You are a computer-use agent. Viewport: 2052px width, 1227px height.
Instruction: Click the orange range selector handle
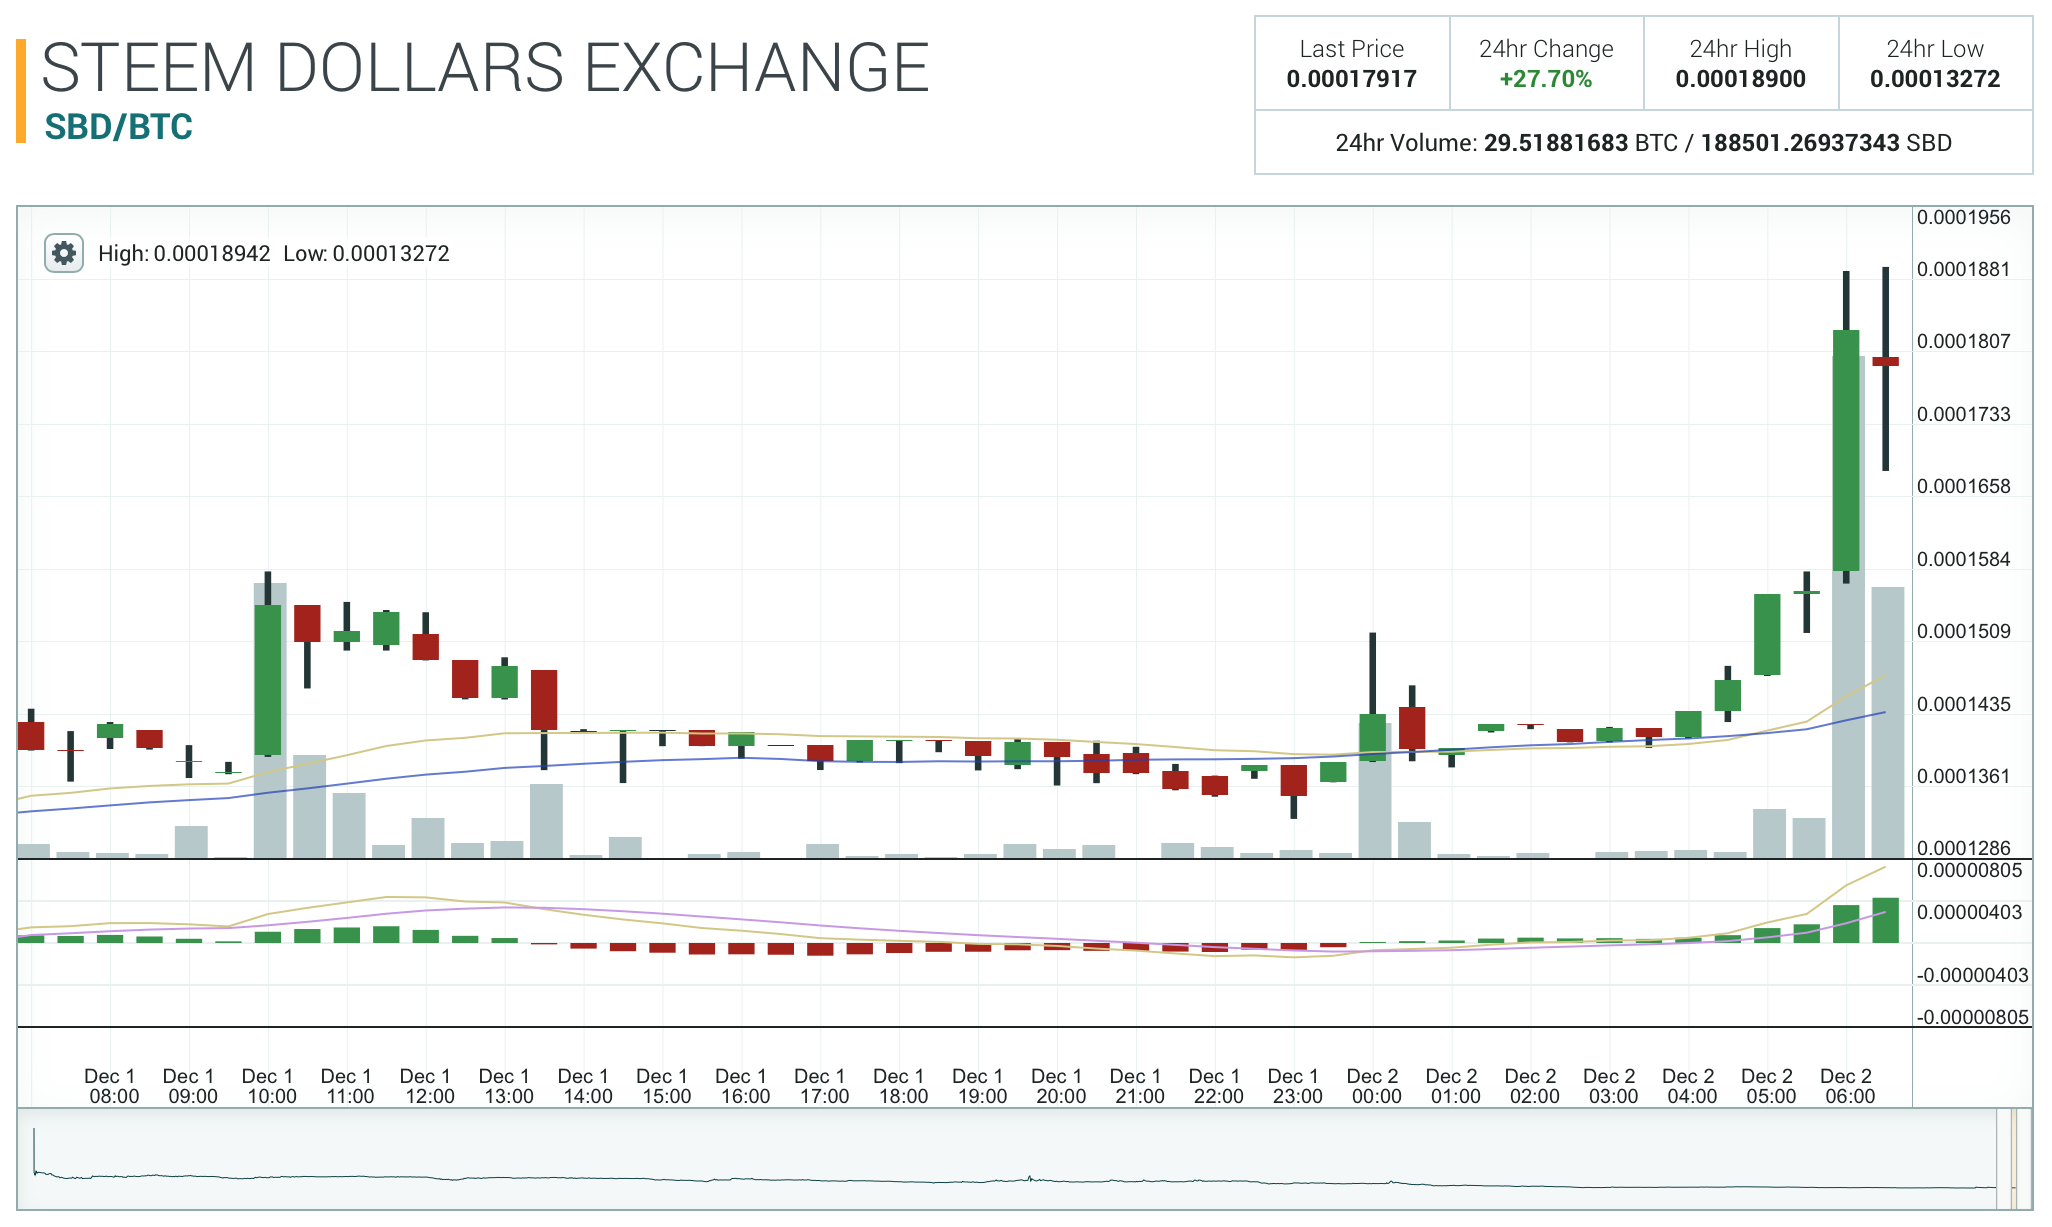pyautogui.click(x=2014, y=1158)
